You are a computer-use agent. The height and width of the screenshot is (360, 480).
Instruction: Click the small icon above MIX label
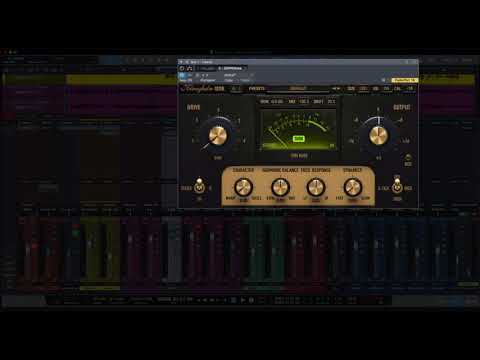point(408,157)
